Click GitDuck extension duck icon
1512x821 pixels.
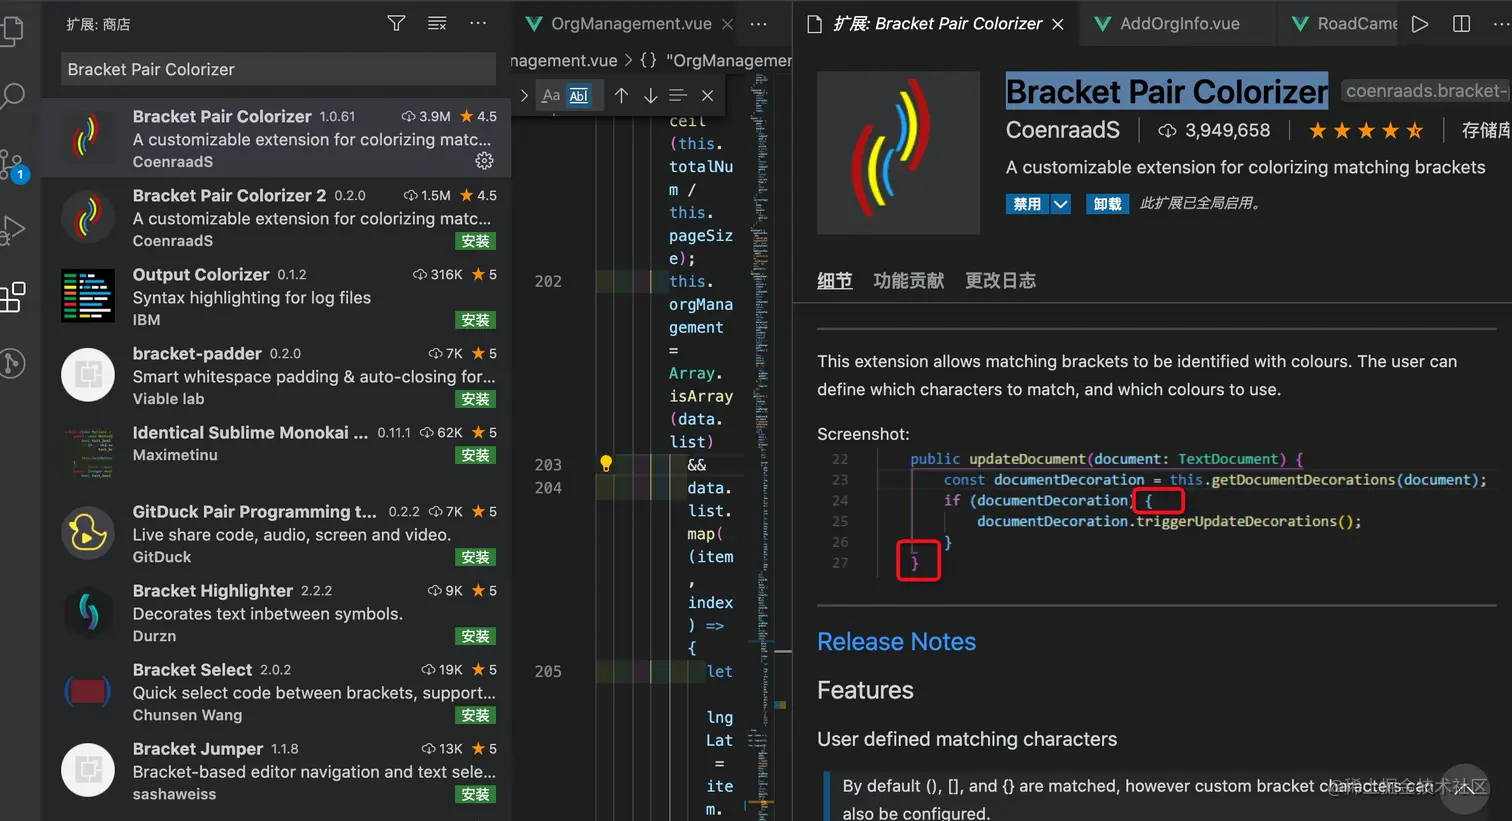88,533
